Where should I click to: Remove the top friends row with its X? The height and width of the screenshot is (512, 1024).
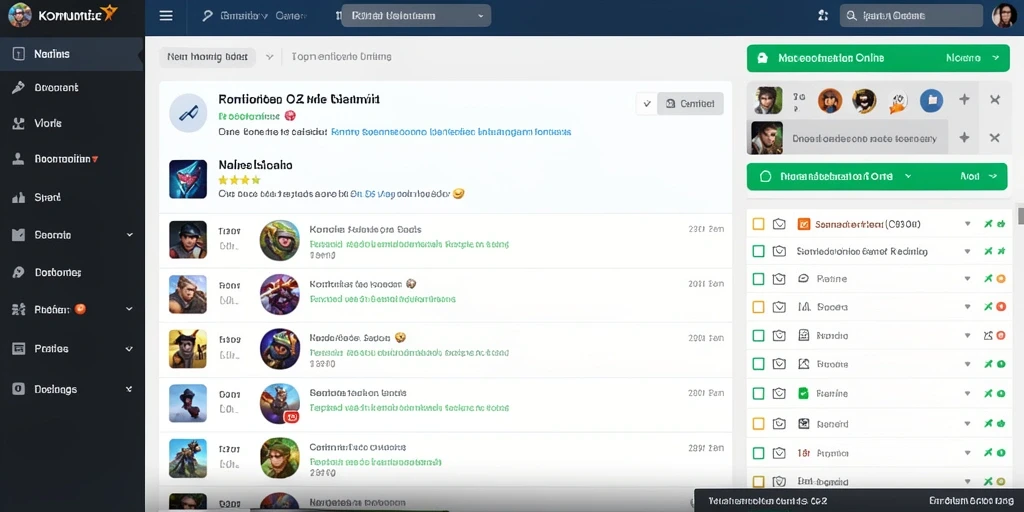[x=995, y=100]
